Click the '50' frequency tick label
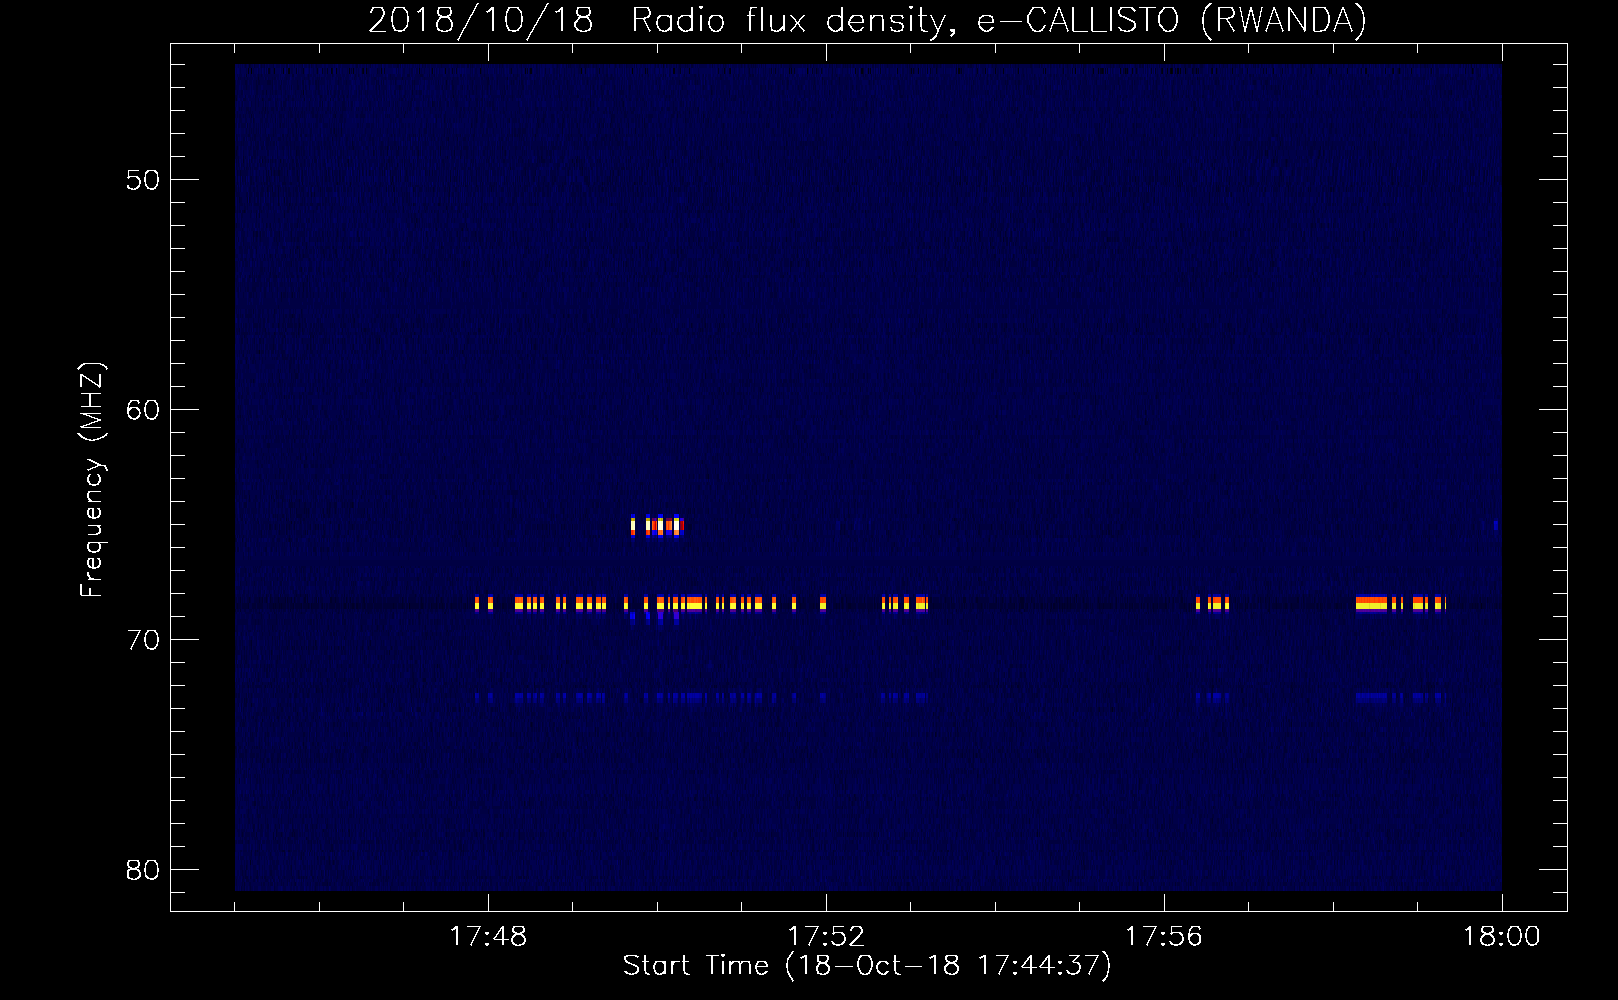Screen dimensions: 1618x1000 point(143,180)
